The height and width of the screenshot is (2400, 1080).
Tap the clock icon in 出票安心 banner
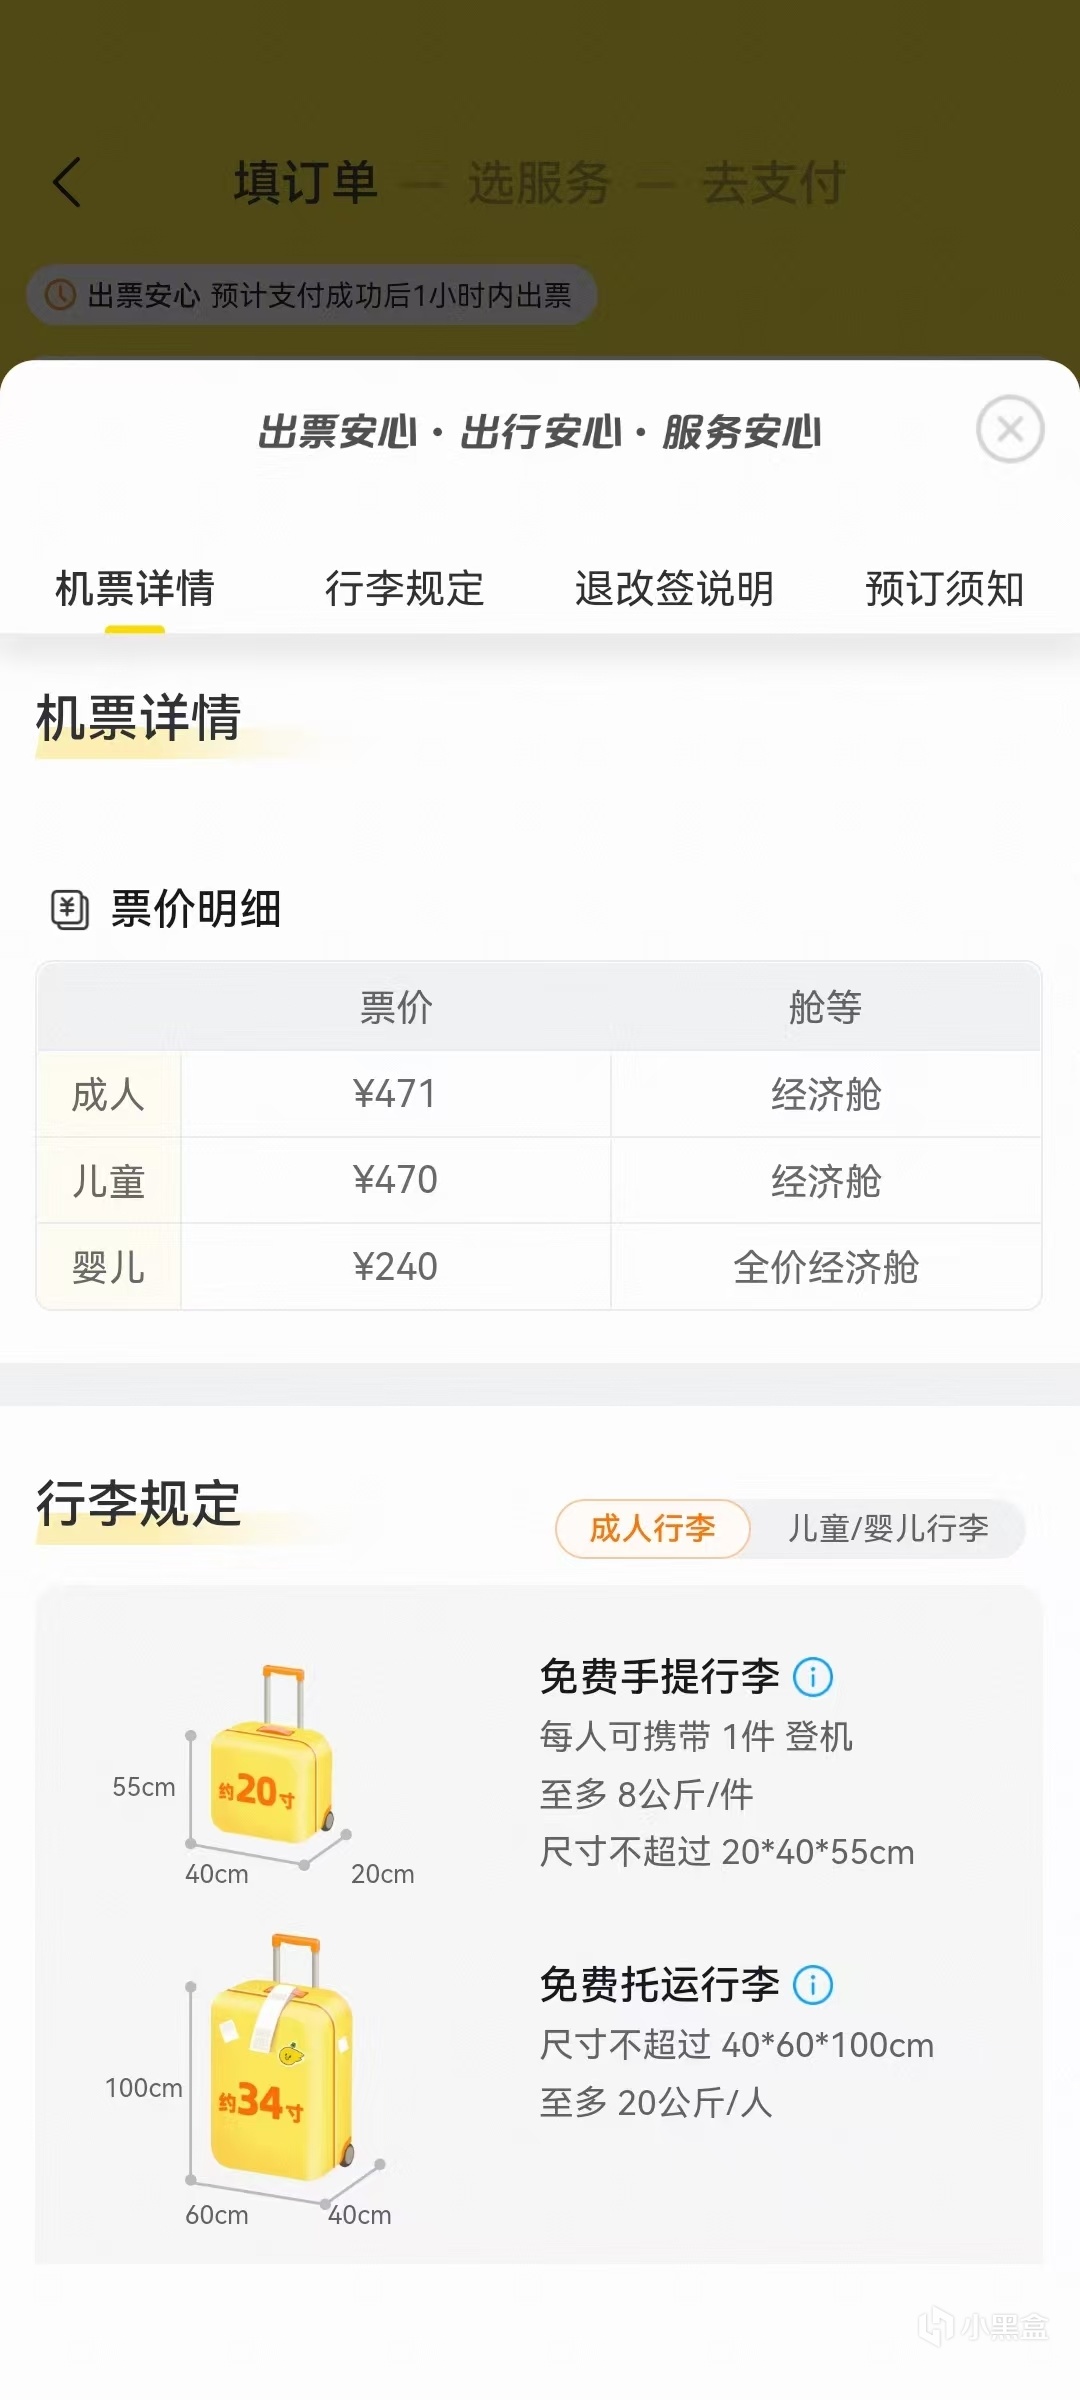tap(61, 295)
